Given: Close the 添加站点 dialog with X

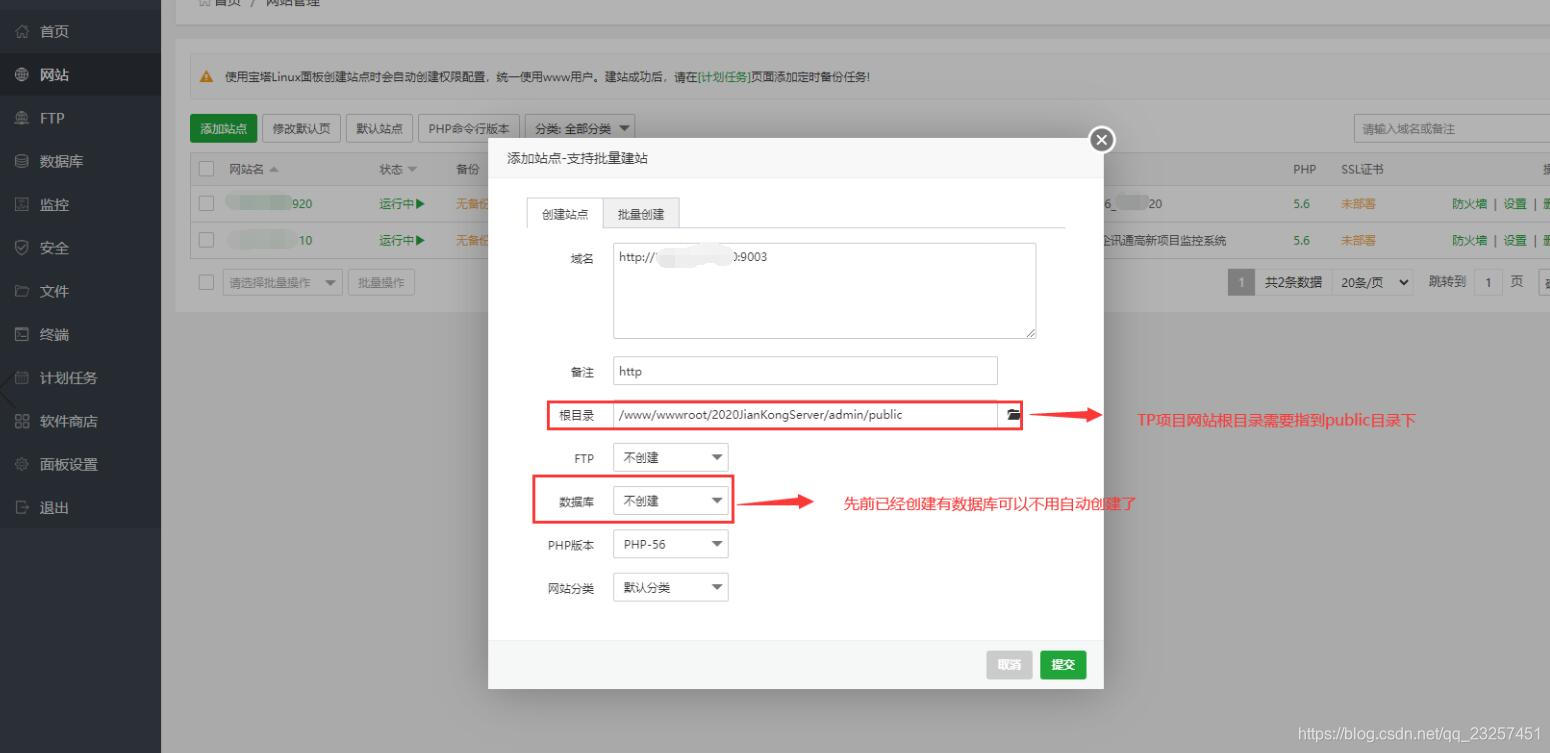Looking at the screenshot, I should pyautogui.click(x=1102, y=140).
